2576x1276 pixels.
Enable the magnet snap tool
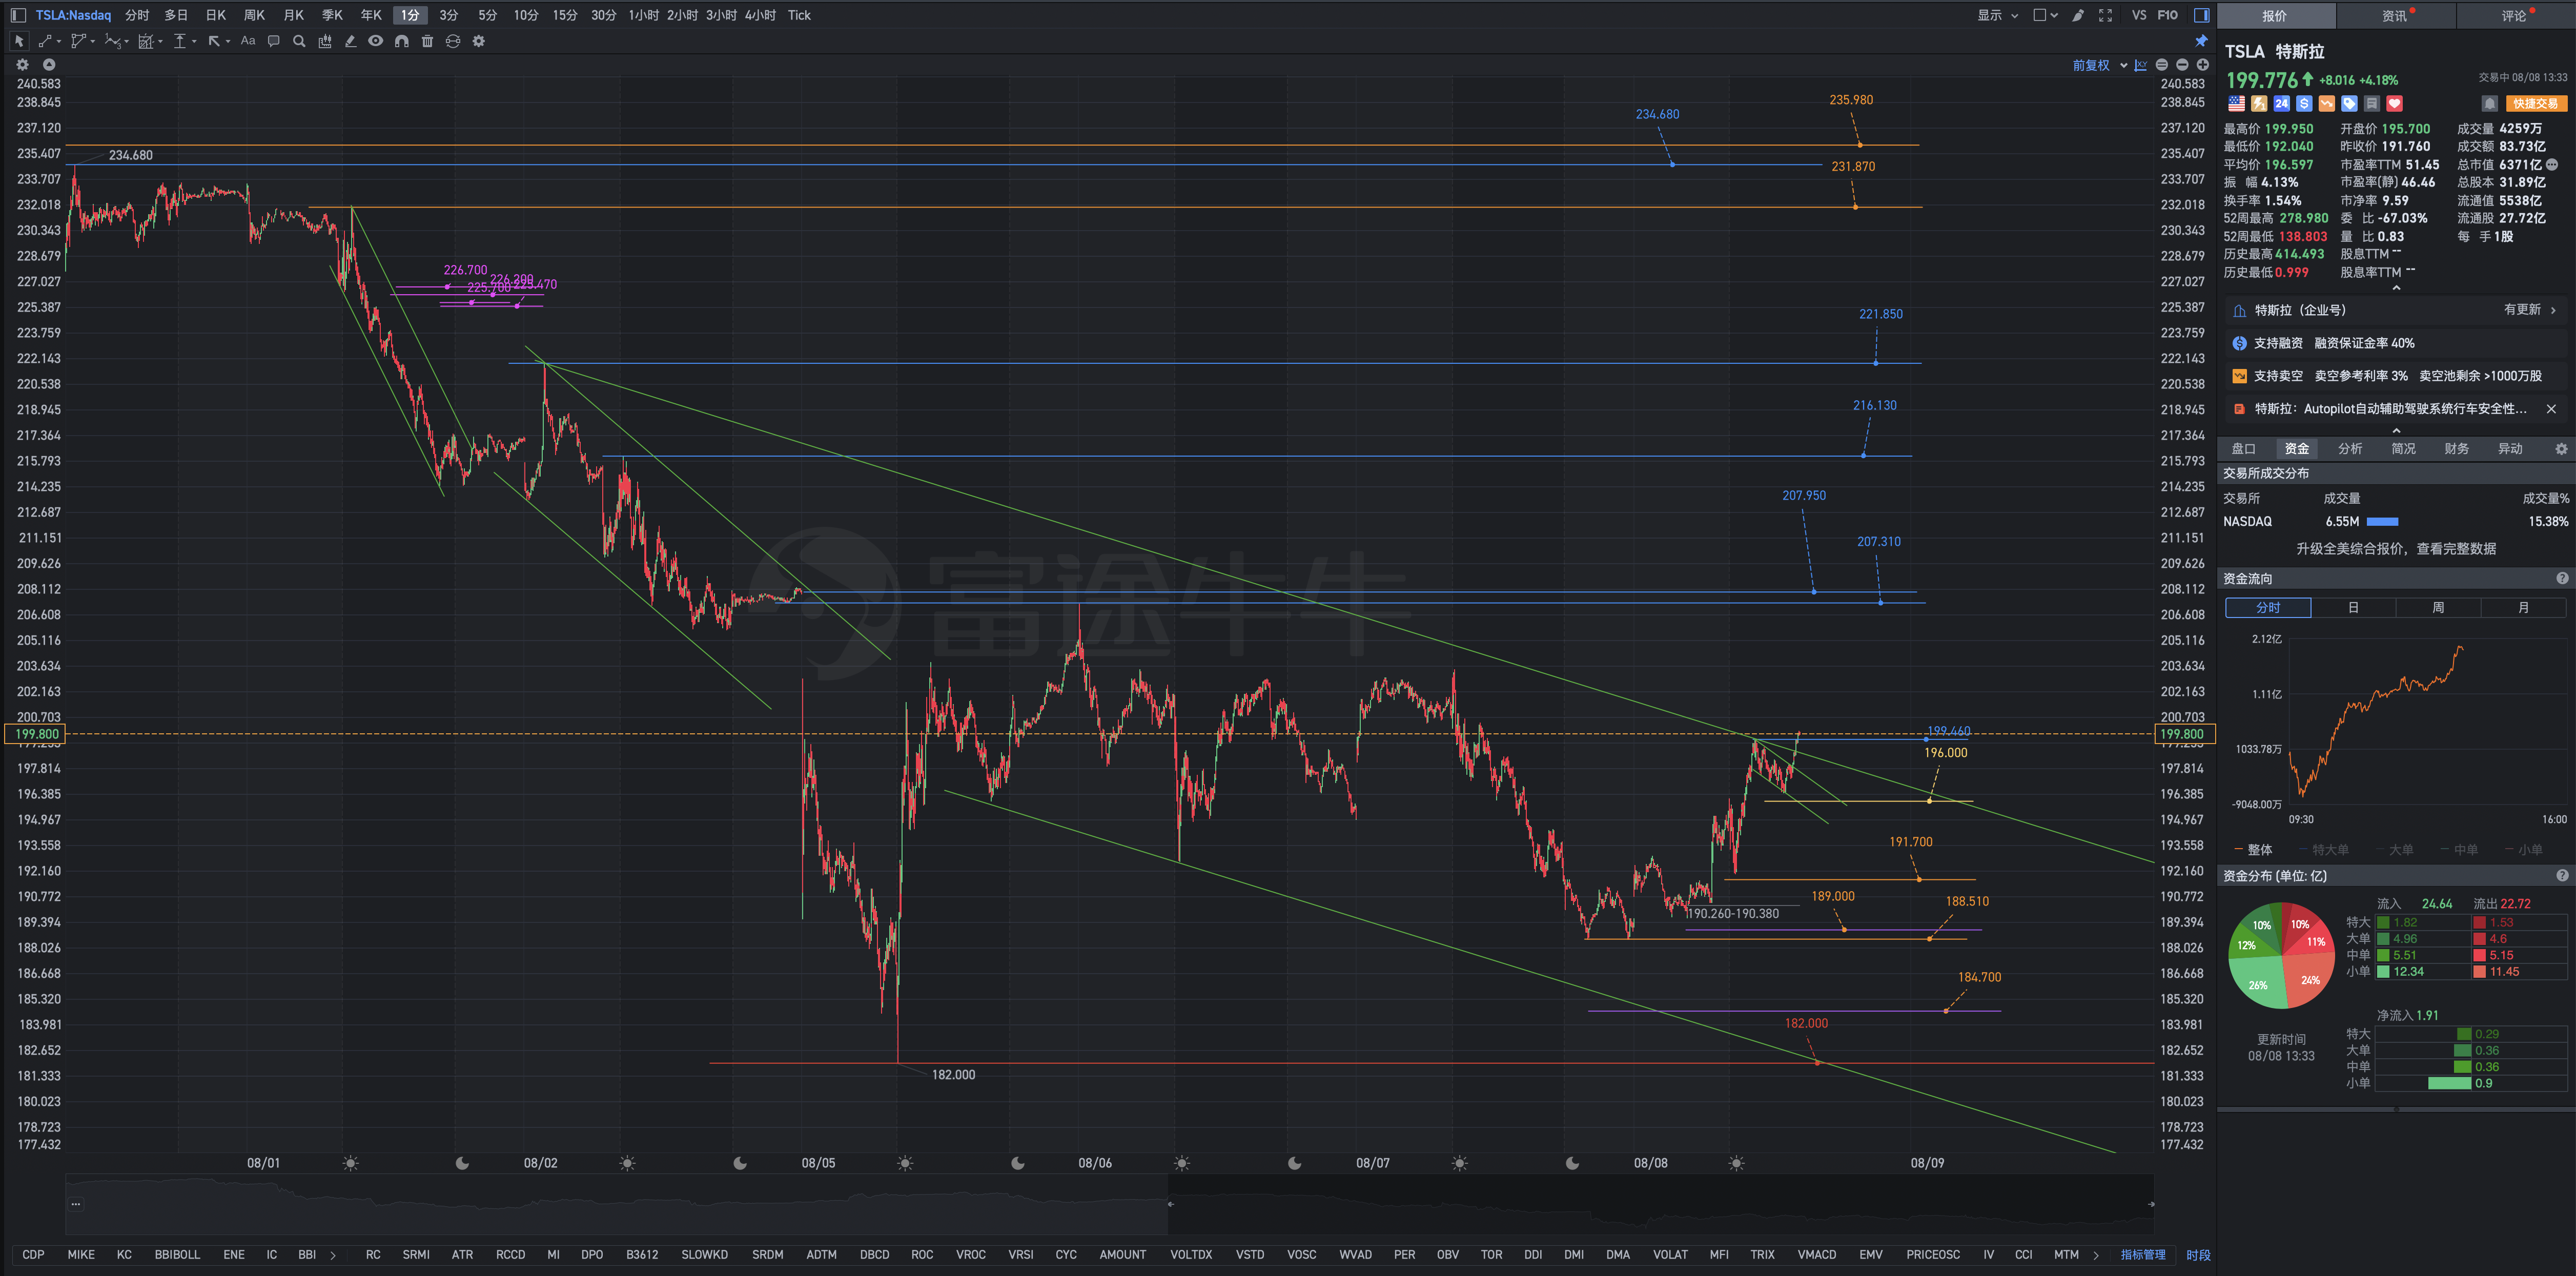(x=401, y=41)
